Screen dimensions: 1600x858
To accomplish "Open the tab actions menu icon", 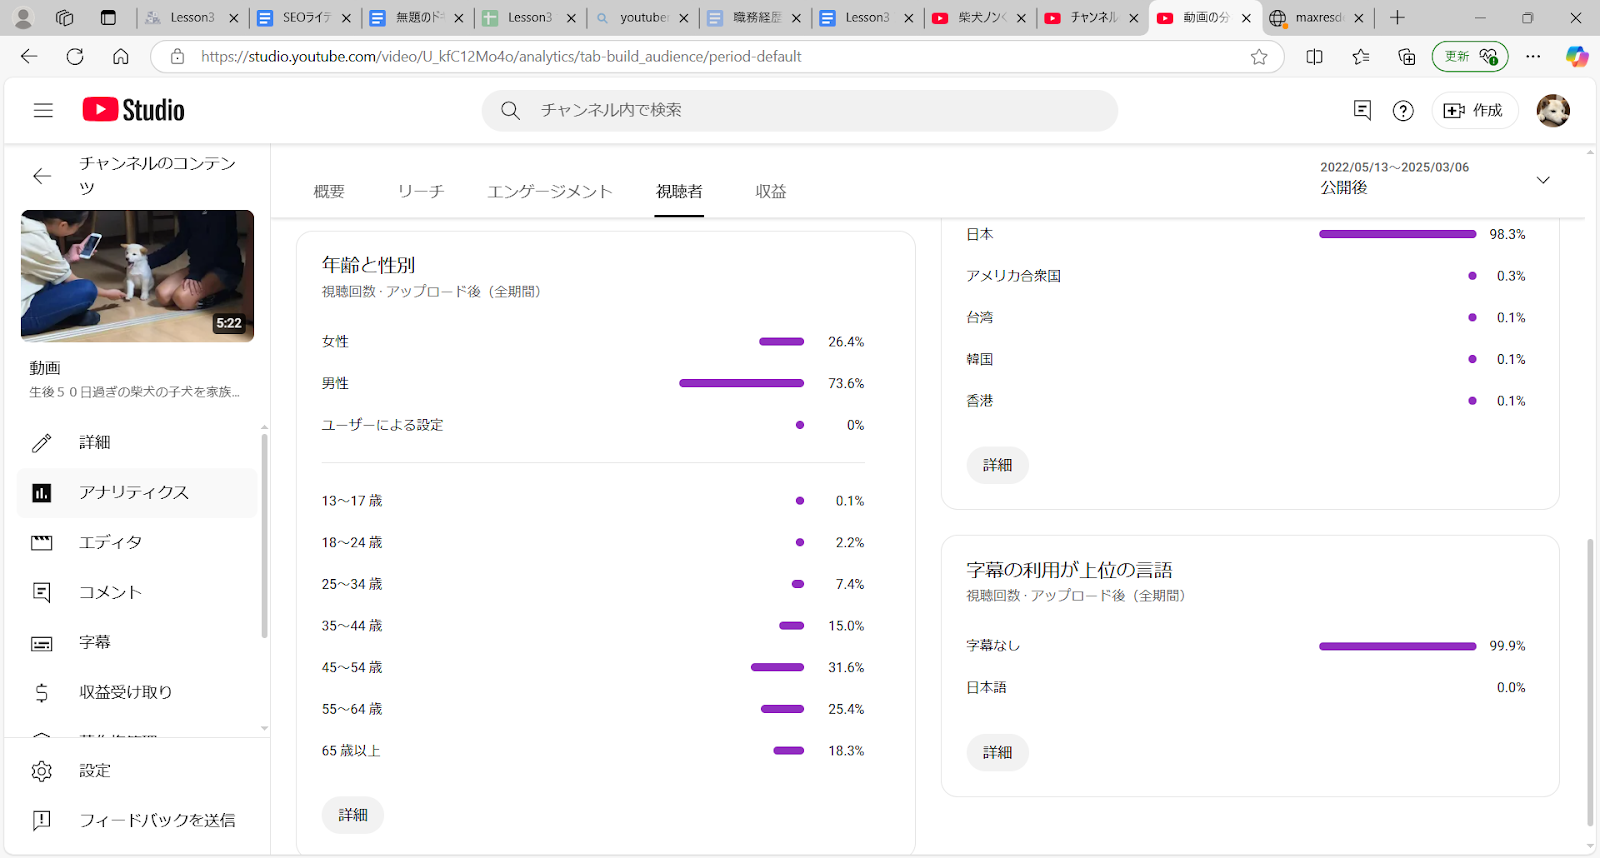I will click(108, 18).
